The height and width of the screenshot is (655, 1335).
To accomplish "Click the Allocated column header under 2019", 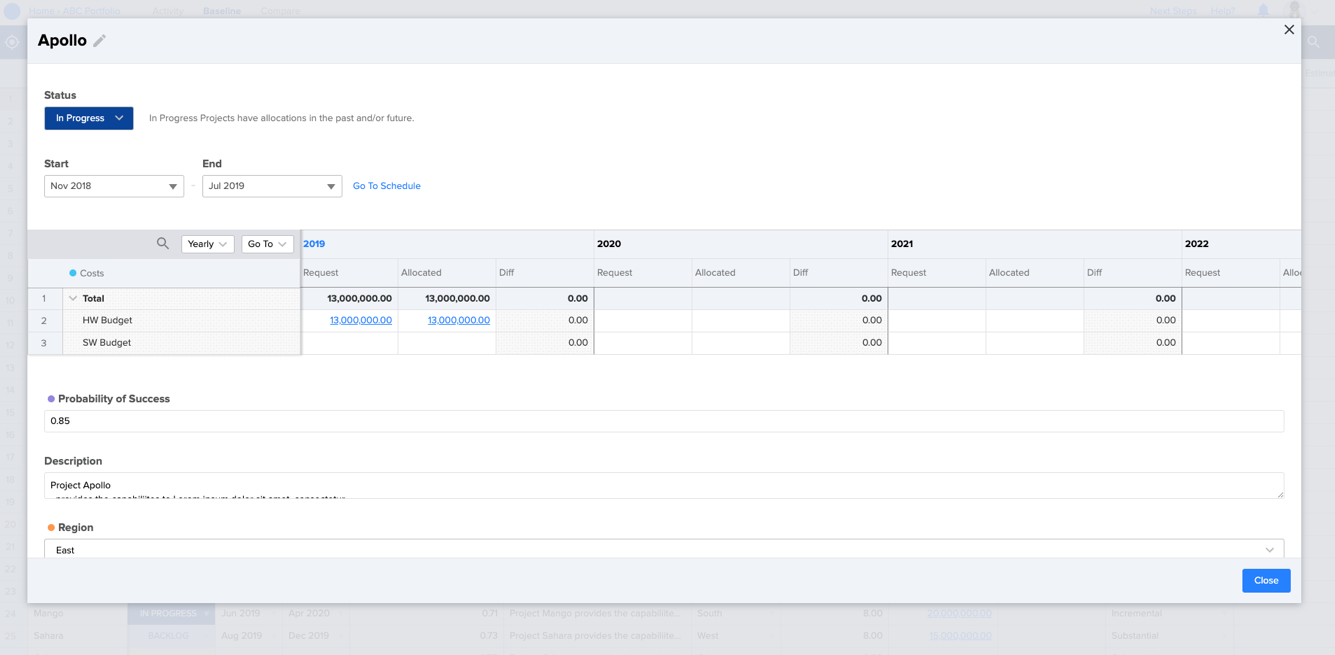I will click(x=421, y=273).
